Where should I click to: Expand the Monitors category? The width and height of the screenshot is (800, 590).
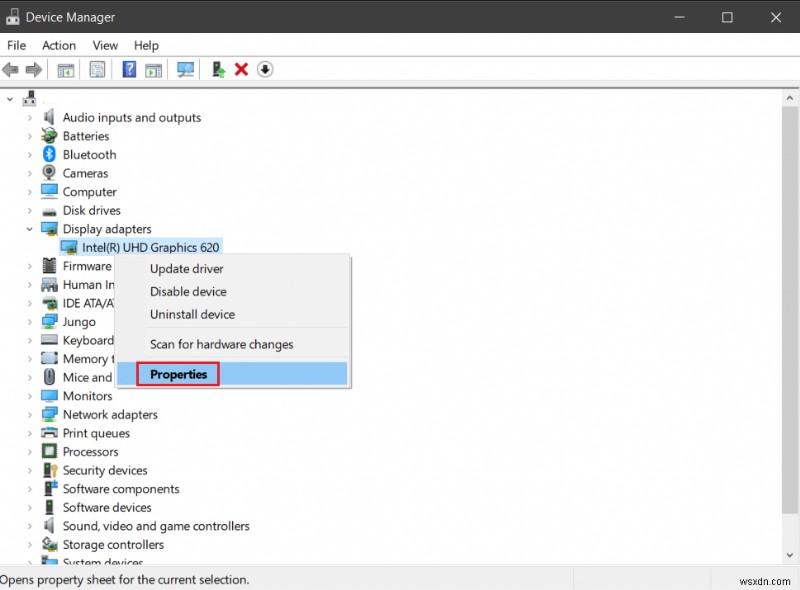tap(30, 396)
